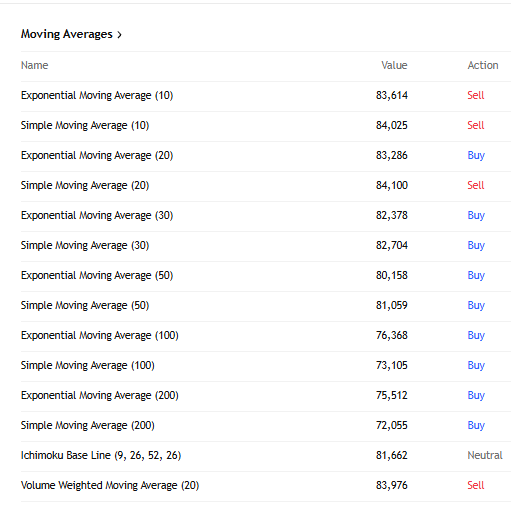Click Buy action for Exponential Moving Average (30)

coord(476,215)
